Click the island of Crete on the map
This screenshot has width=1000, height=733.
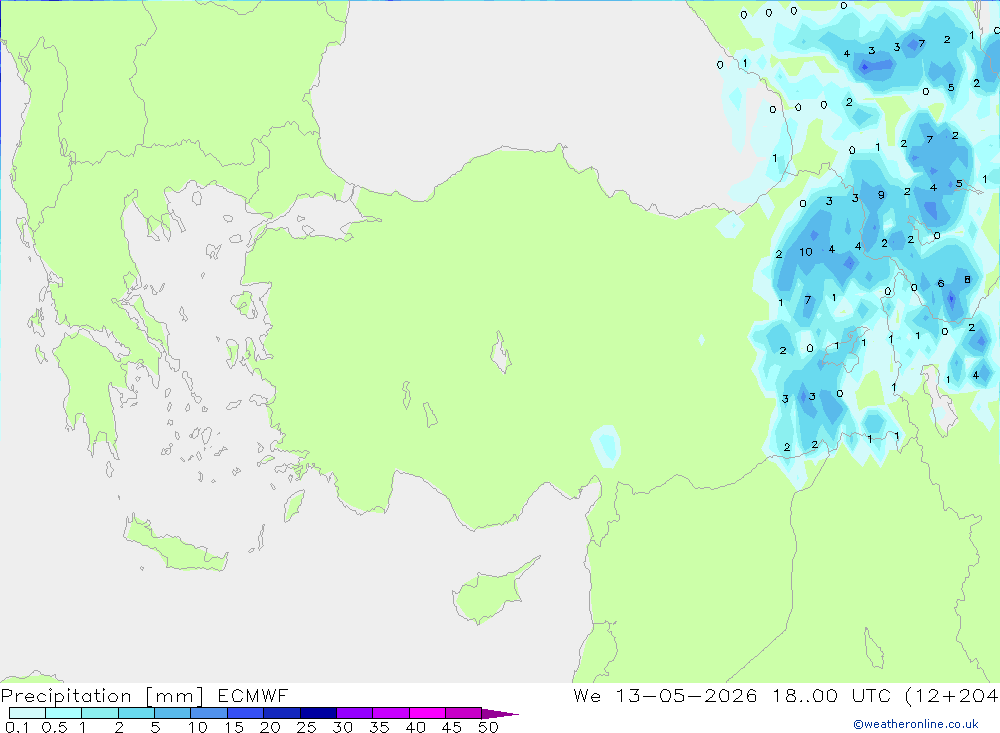pyautogui.click(x=175, y=544)
